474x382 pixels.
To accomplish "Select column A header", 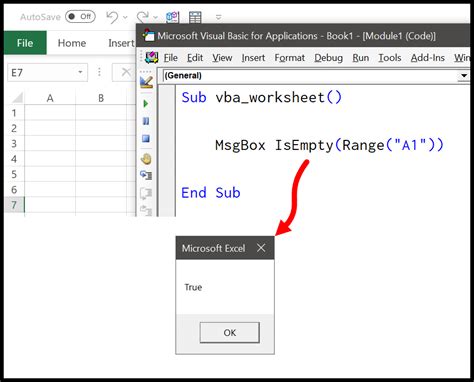I will pyautogui.click(x=50, y=98).
